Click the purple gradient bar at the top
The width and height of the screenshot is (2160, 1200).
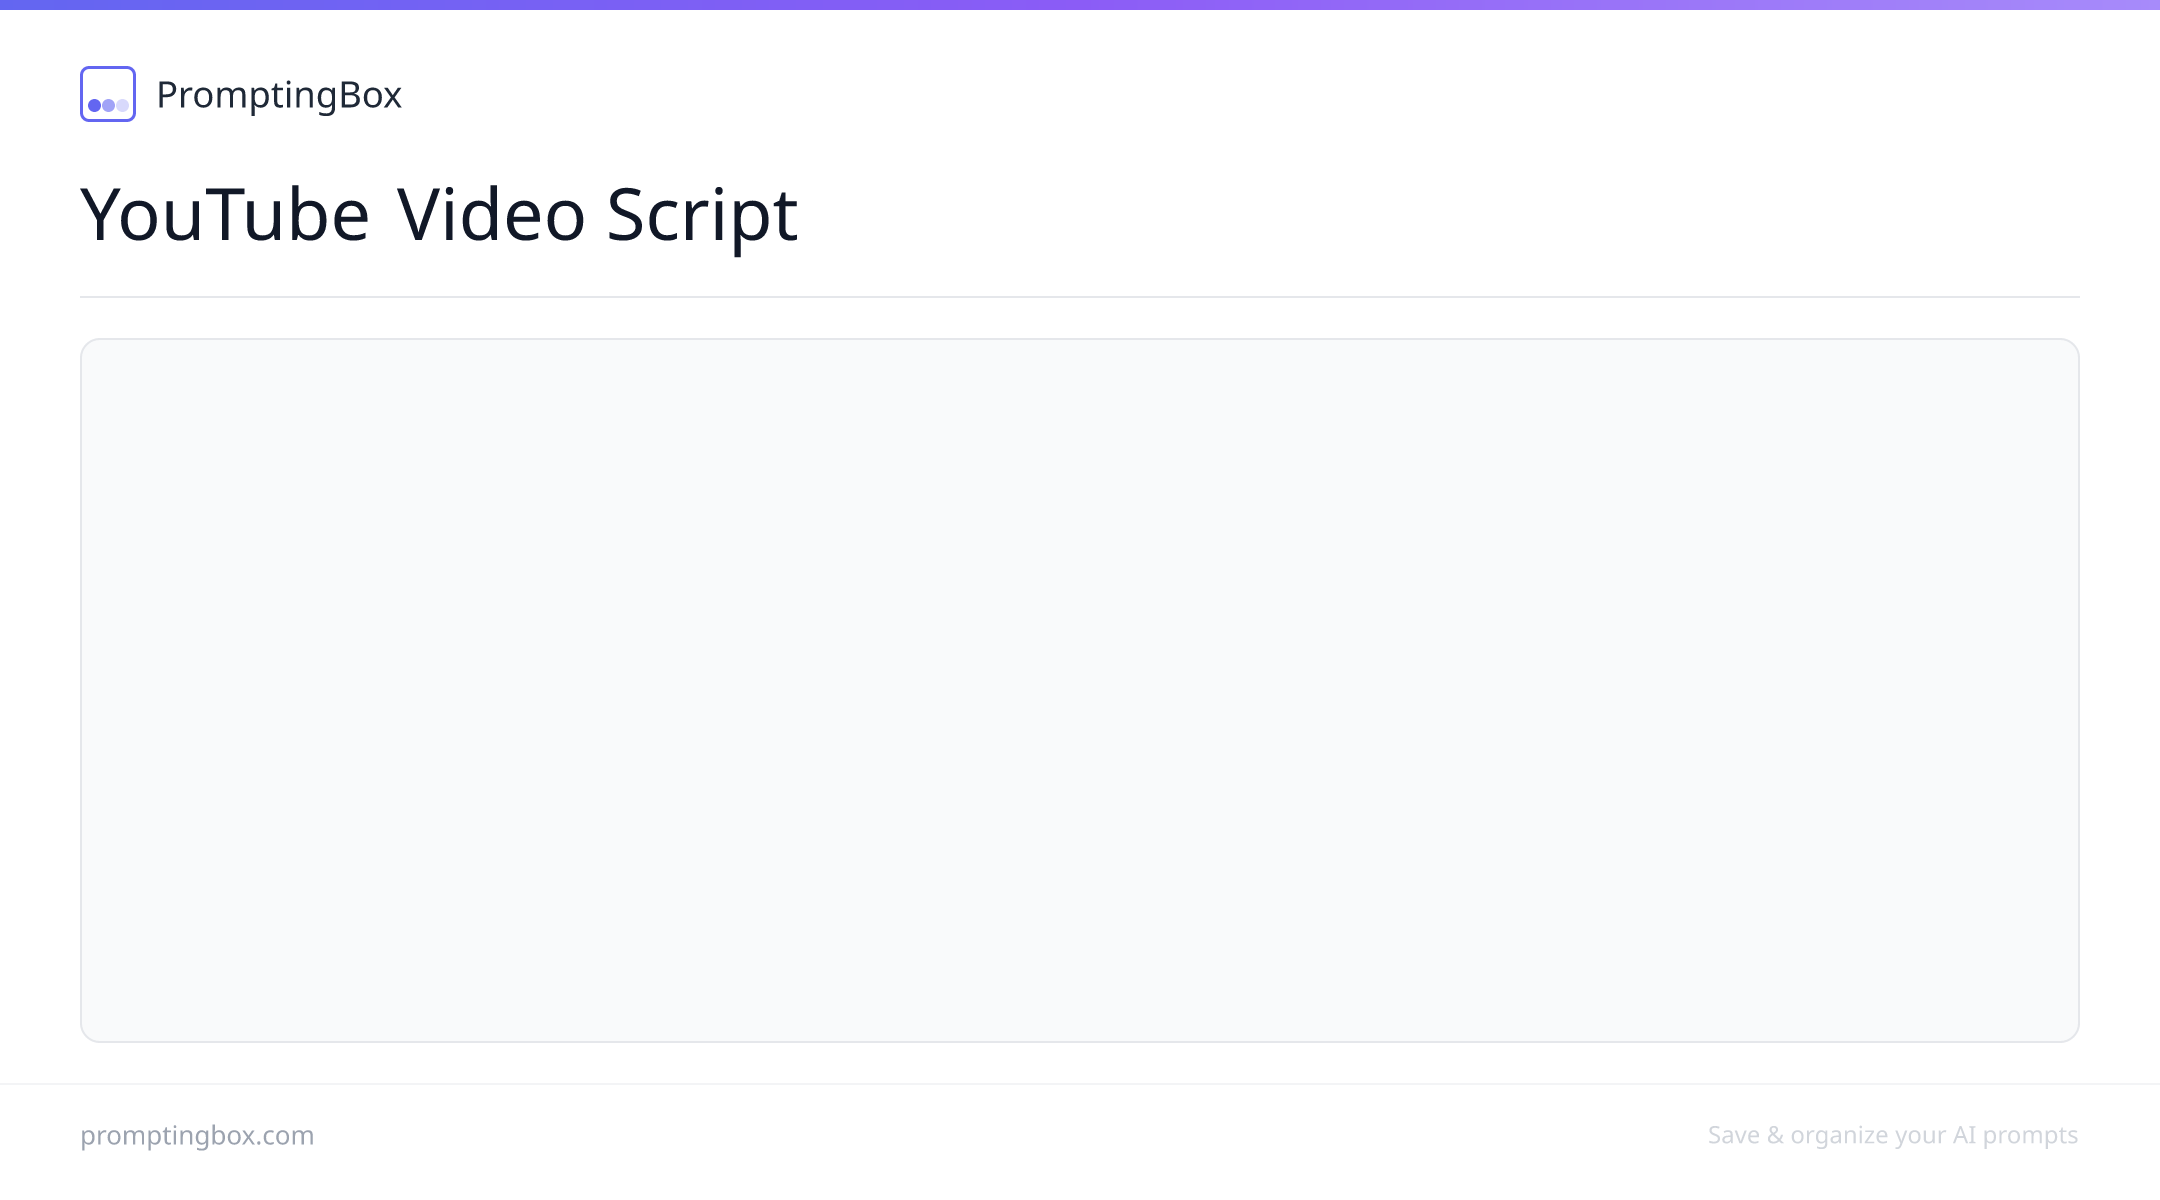1080,5
